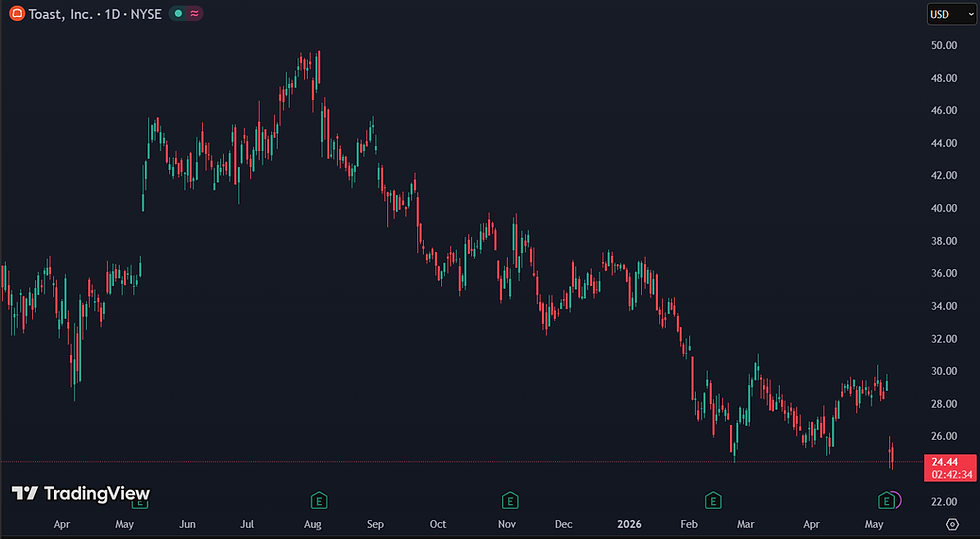Click the Oct label on time axis

click(x=438, y=525)
